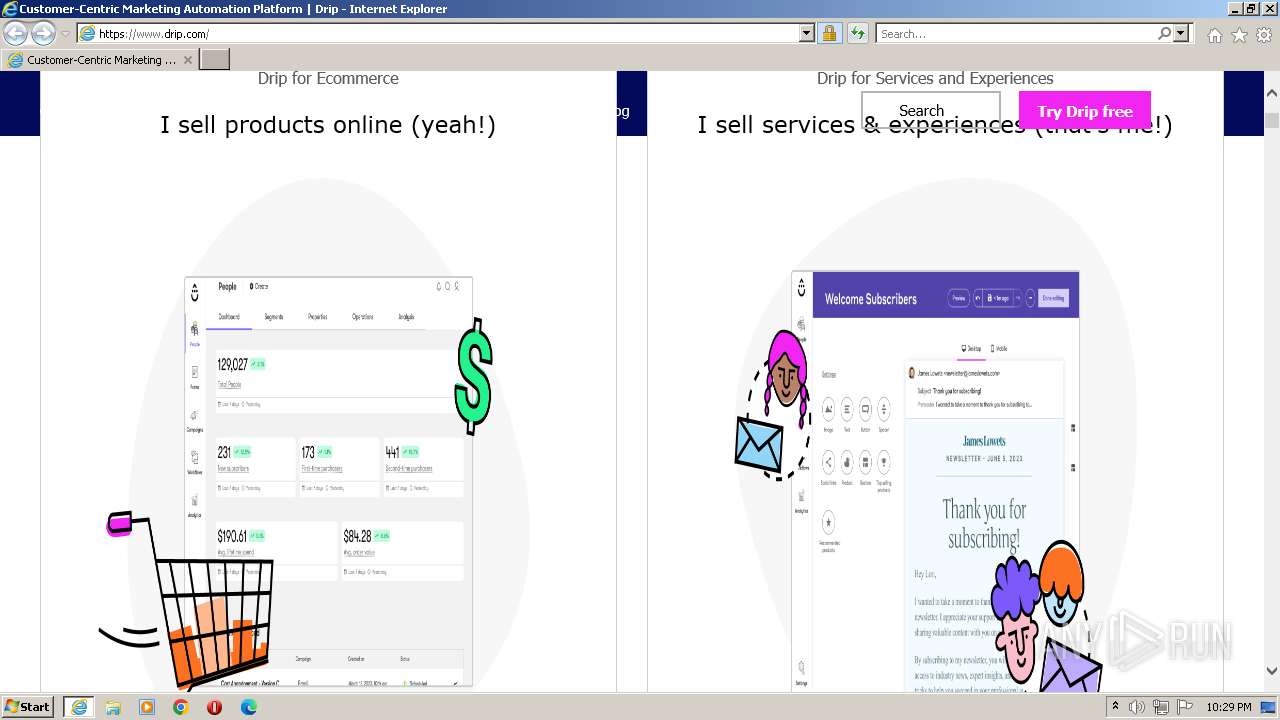Click the pink-haired girl envelope illustration
This screenshot has height=720, width=1280.
pyautogui.click(x=774, y=405)
